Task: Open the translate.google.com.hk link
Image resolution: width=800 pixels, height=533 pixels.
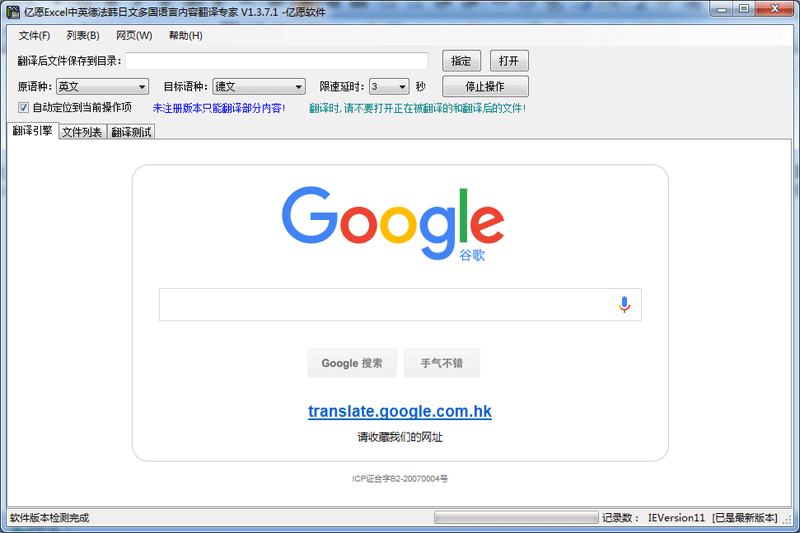Action: pos(399,411)
